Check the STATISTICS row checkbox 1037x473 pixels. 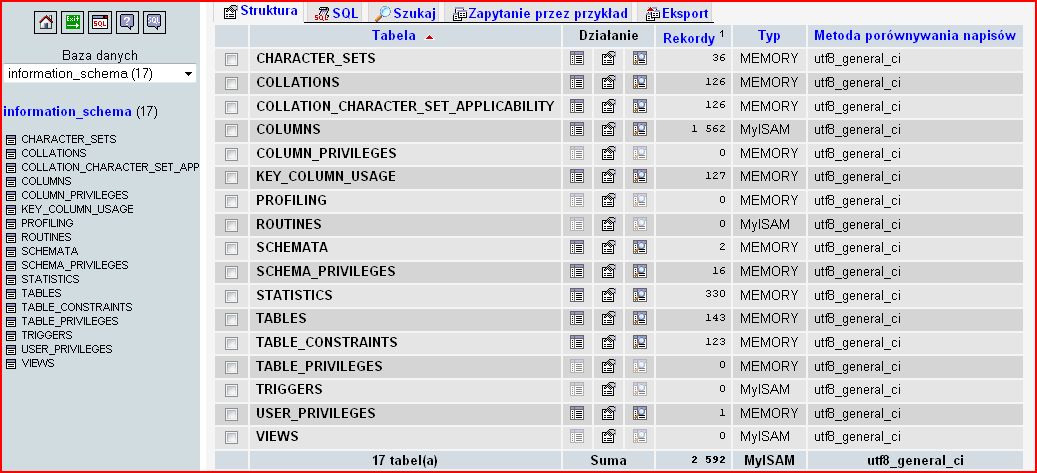coord(231,296)
